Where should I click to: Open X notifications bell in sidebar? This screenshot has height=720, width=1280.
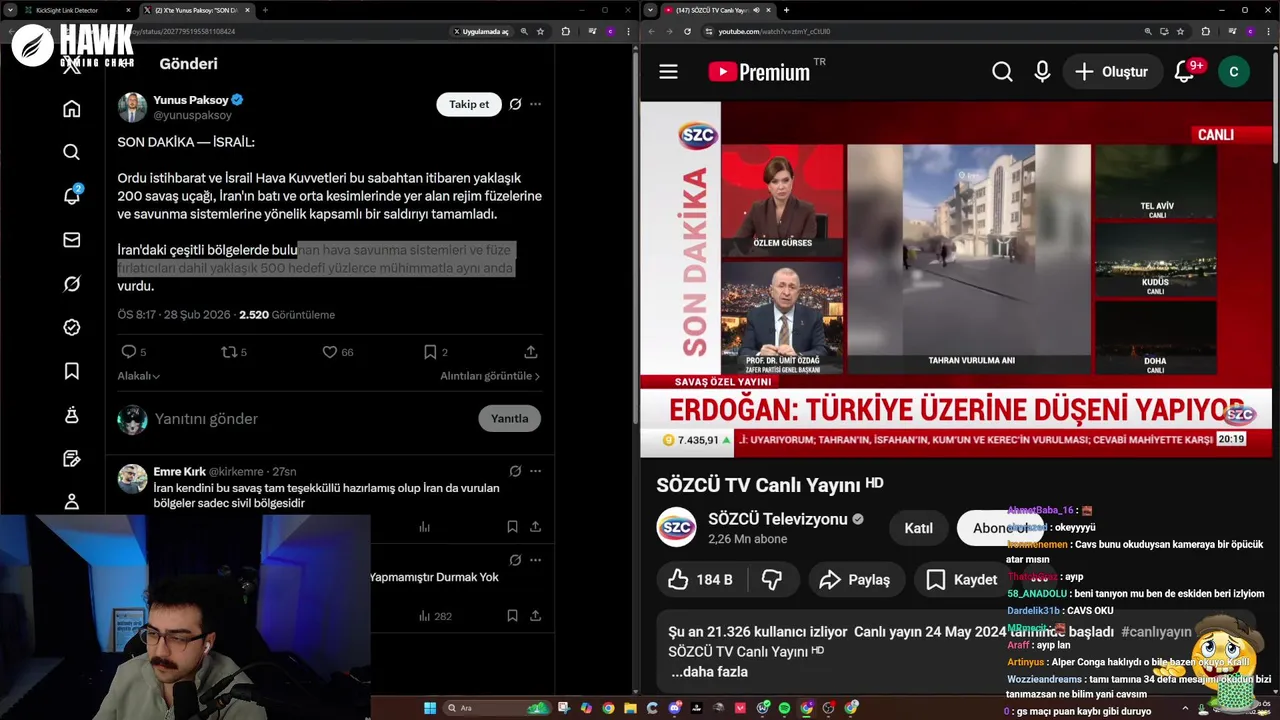pos(72,196)
